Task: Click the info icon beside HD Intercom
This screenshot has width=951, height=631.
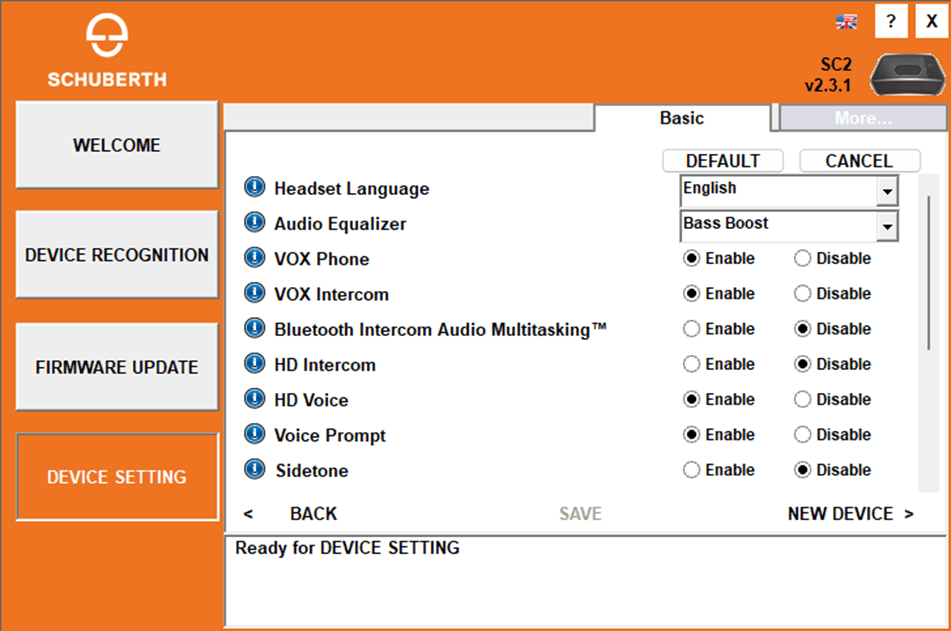Action: point(255,365)
